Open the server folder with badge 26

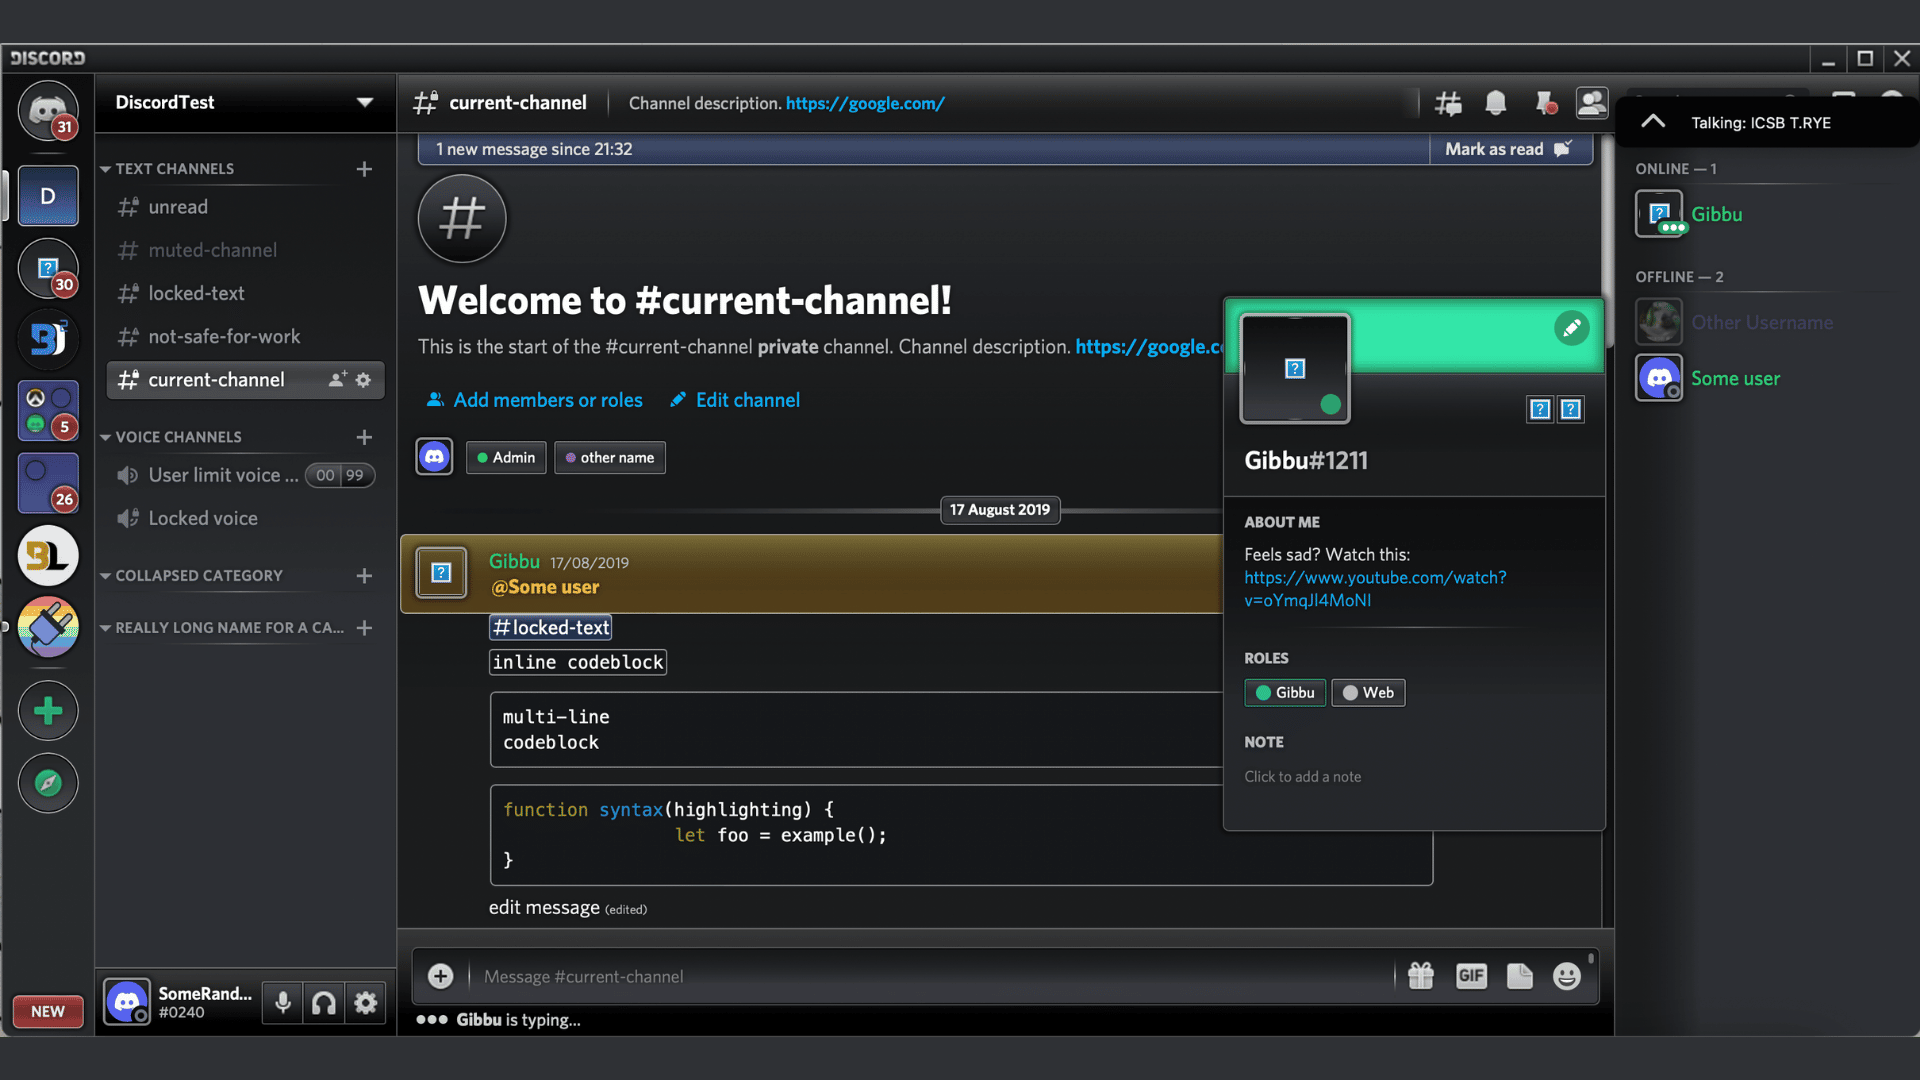click(47, 483)
